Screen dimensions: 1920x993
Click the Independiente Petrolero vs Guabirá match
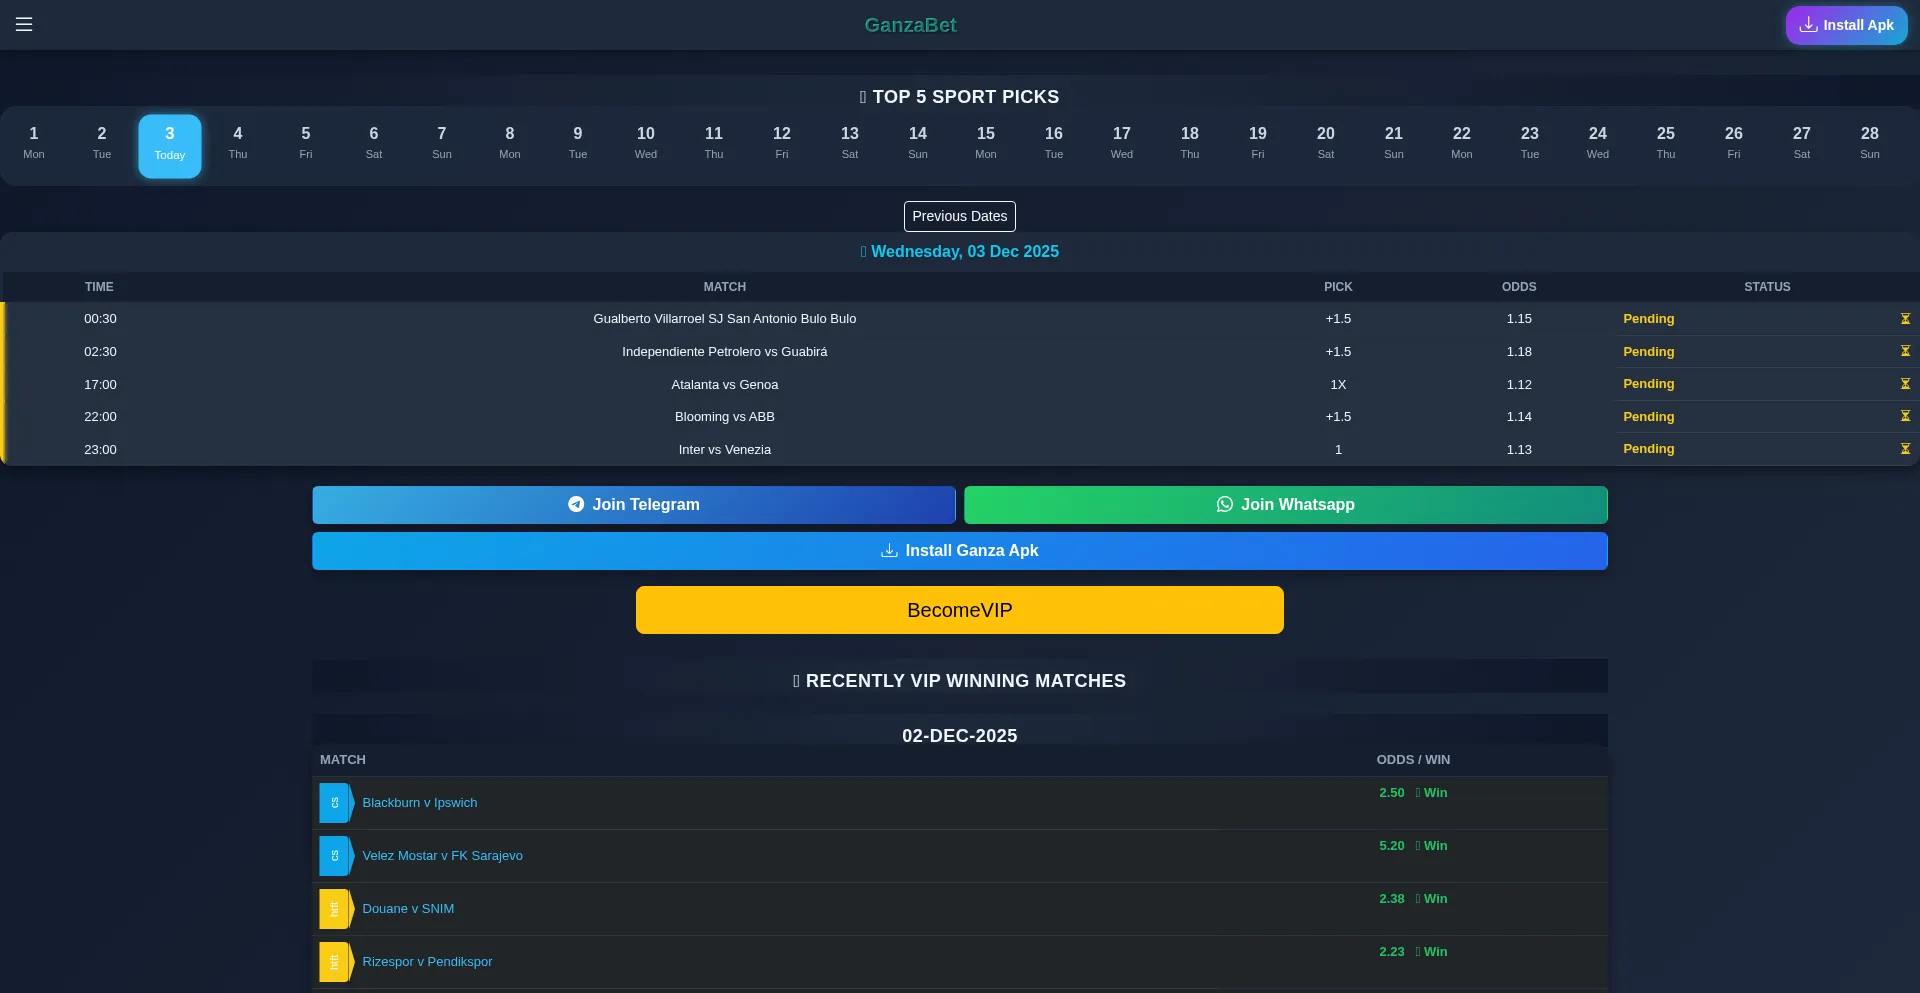725,352
